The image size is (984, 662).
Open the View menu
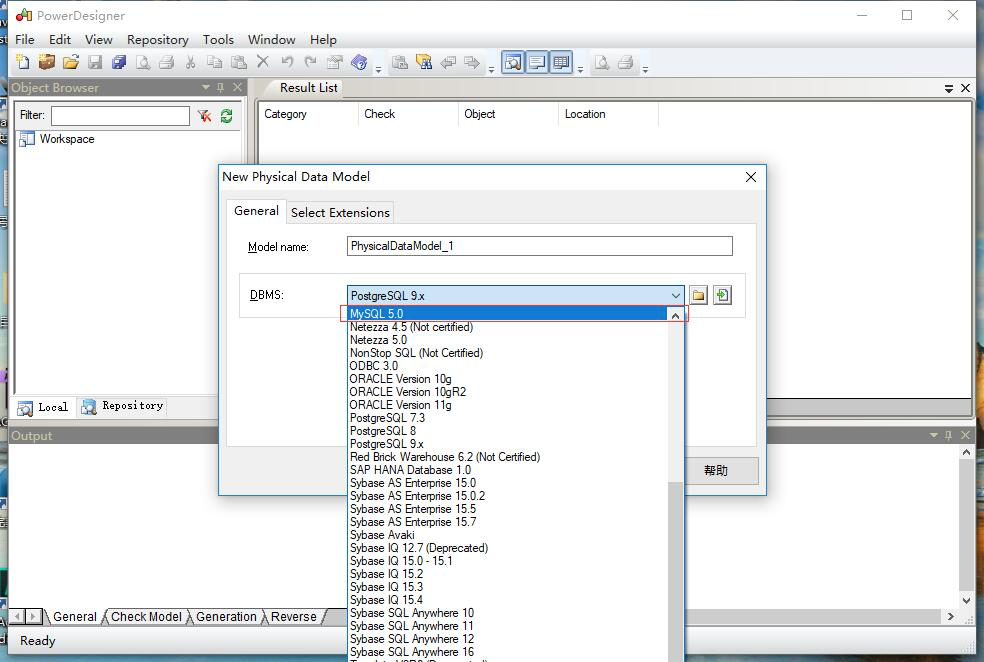click(99, 40)
